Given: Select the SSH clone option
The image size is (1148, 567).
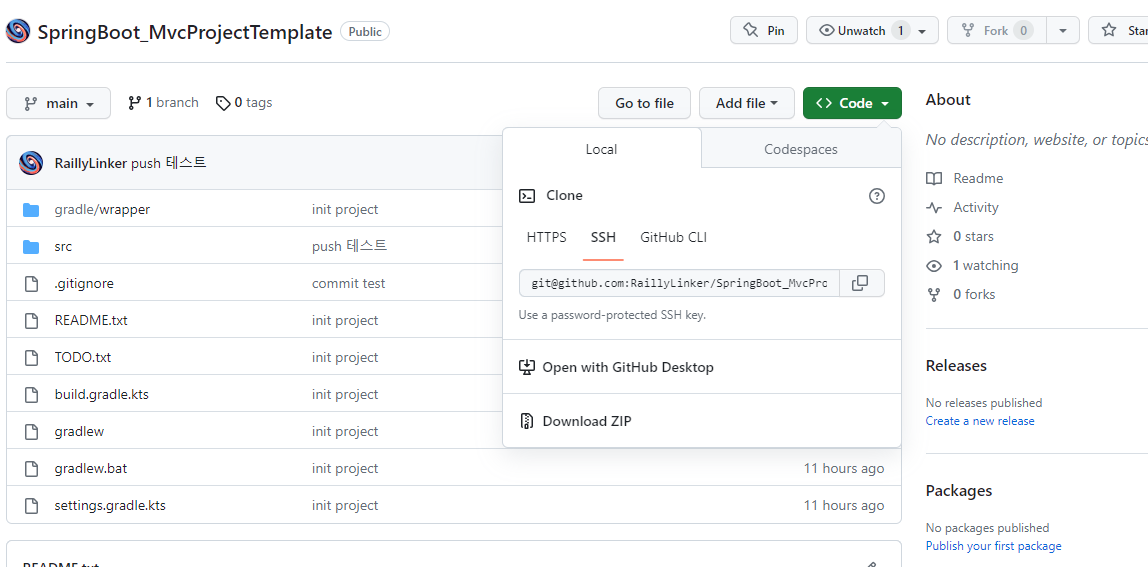Looking at the screenshot, I should 603,237.
